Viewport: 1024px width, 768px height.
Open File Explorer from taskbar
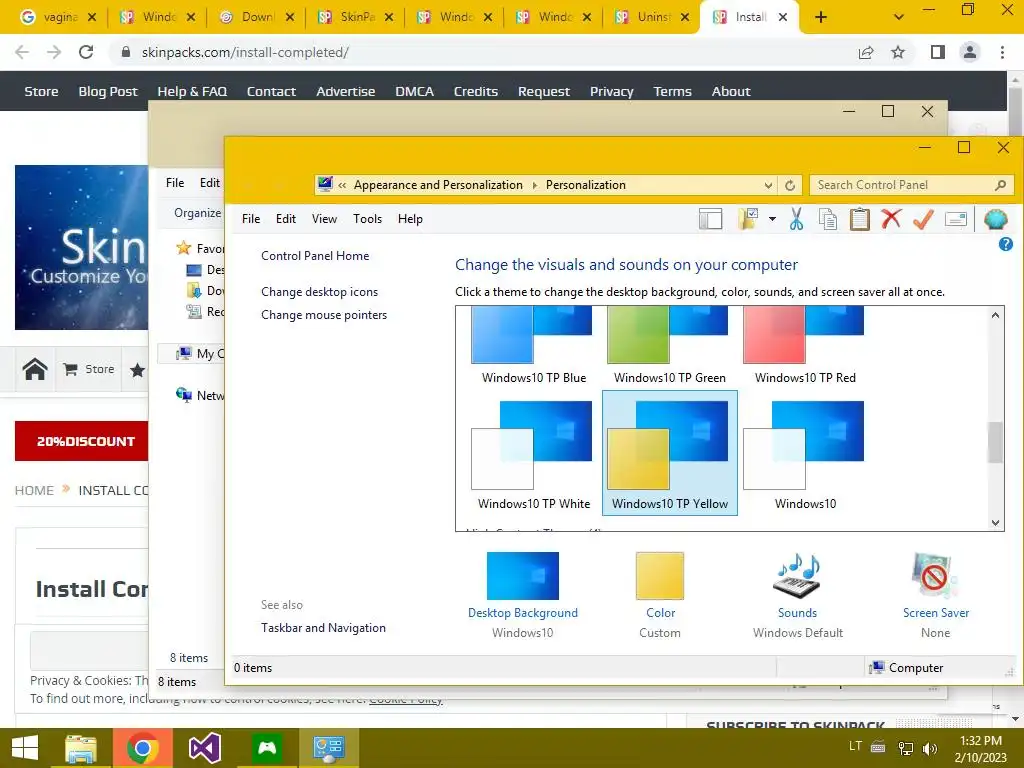pyautogui.click(x=80, y=748)
